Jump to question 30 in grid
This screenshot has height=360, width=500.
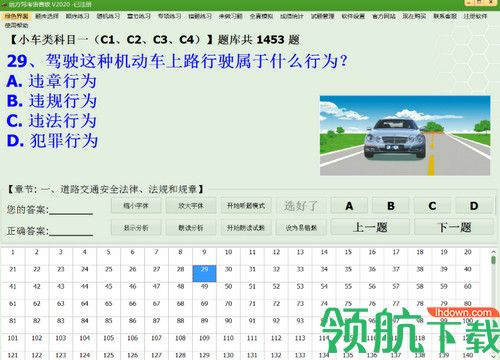coord(228,273)
